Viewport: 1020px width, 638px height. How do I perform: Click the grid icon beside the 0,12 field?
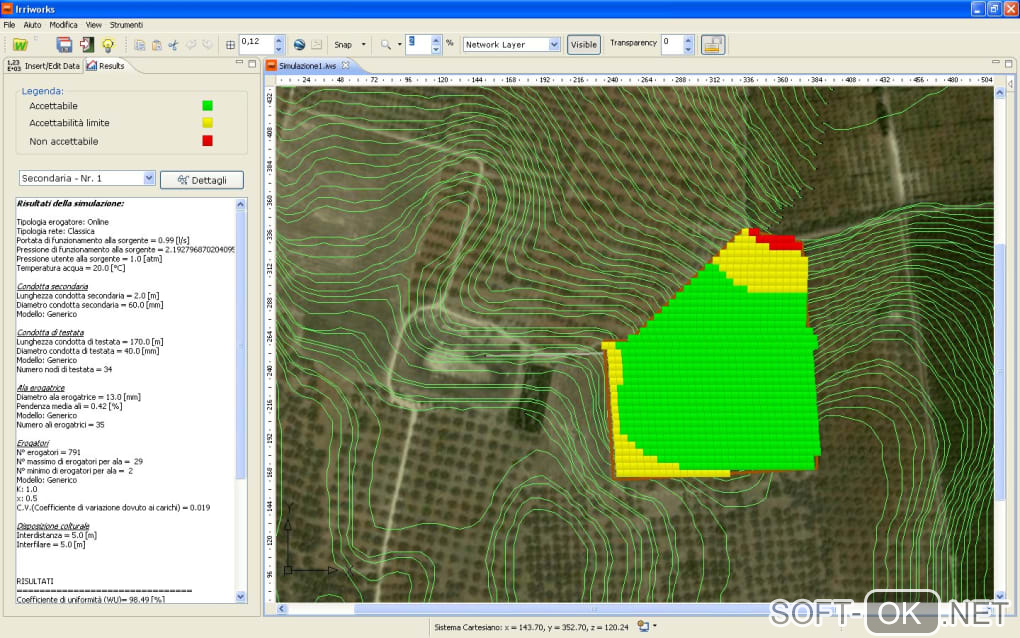click(231, 45)
